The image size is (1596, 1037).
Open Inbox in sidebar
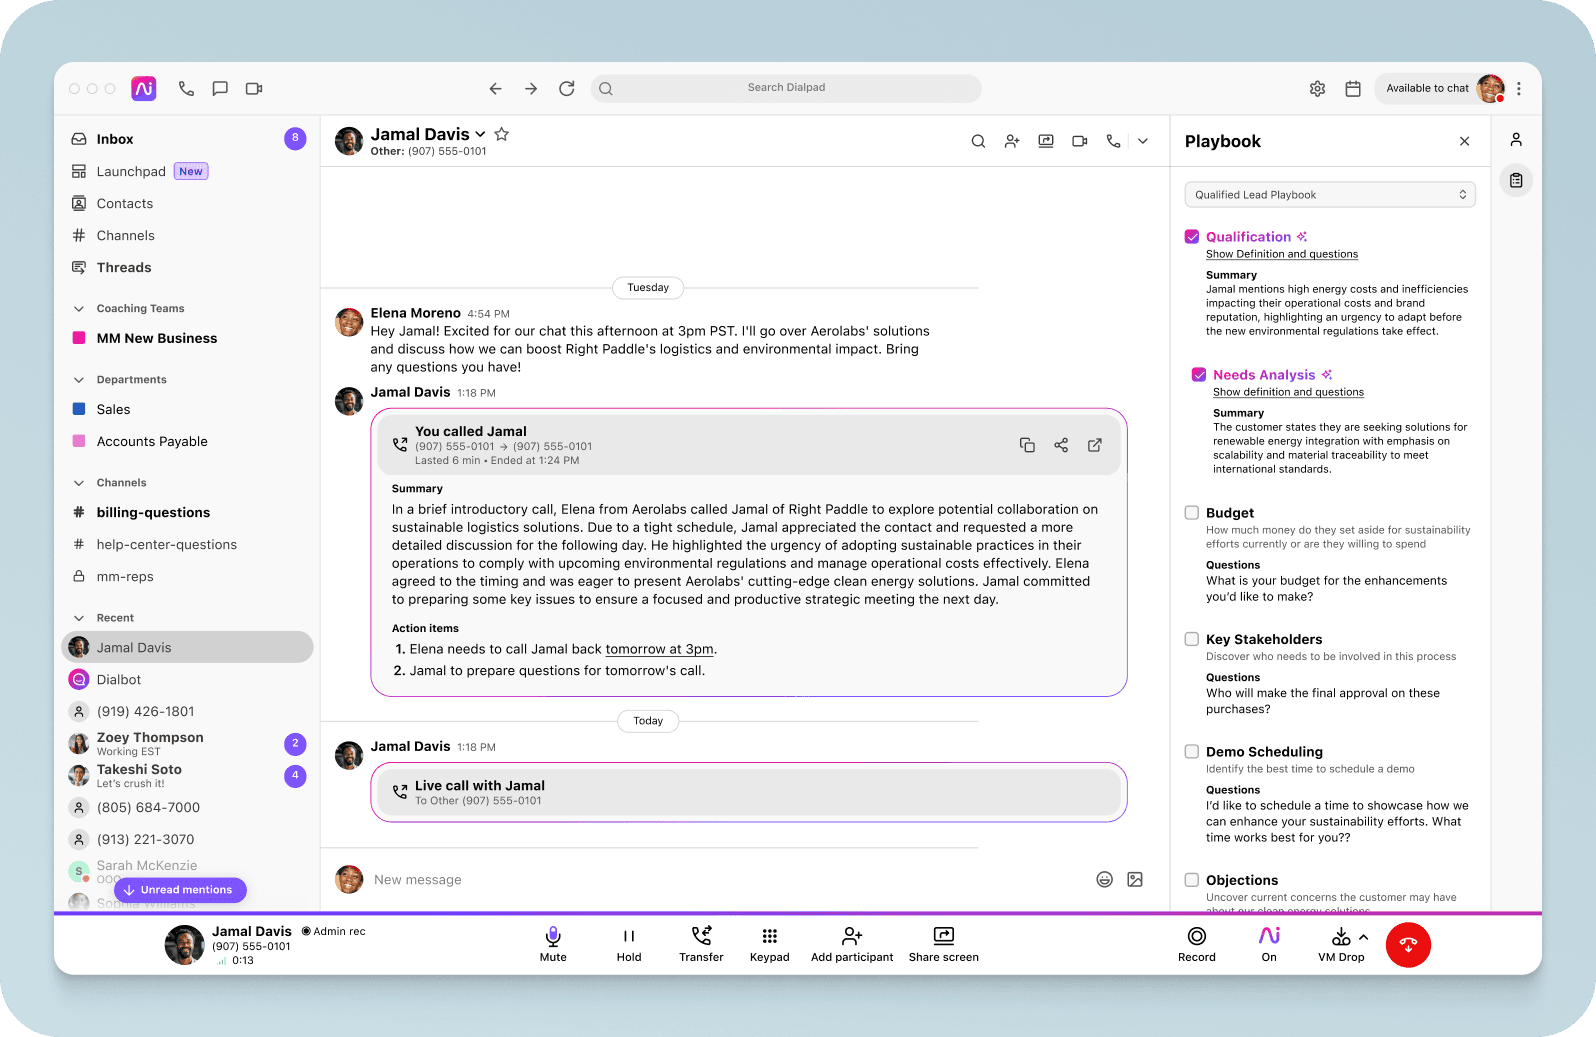(x=115, y=139)
